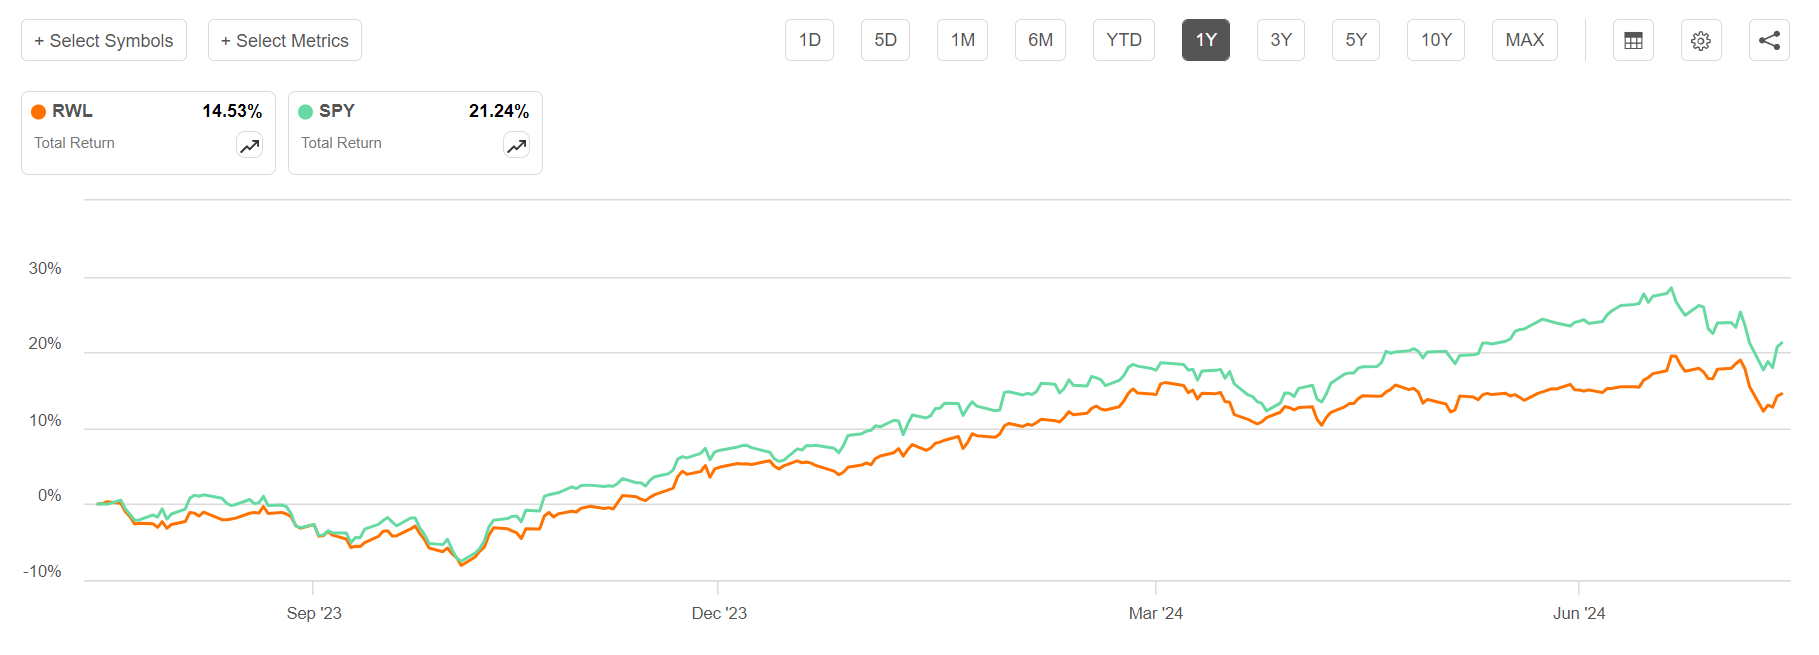The image size is (1819, 655).
Task: Click the RWL sparkline chart icon
Action: click(x=249, y=145)
